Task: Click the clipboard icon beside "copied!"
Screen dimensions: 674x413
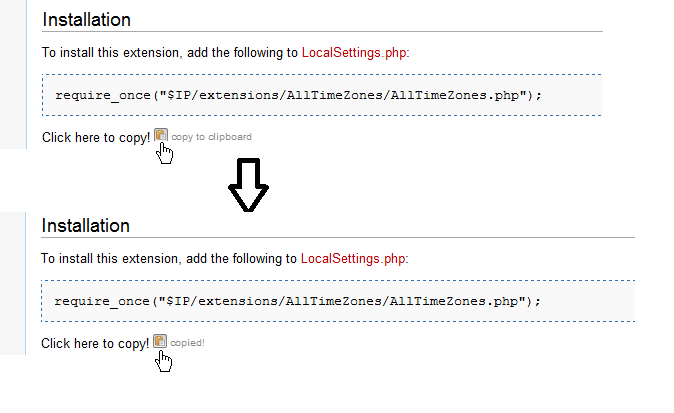Action: pyautogui.click(x=160, y=341)
